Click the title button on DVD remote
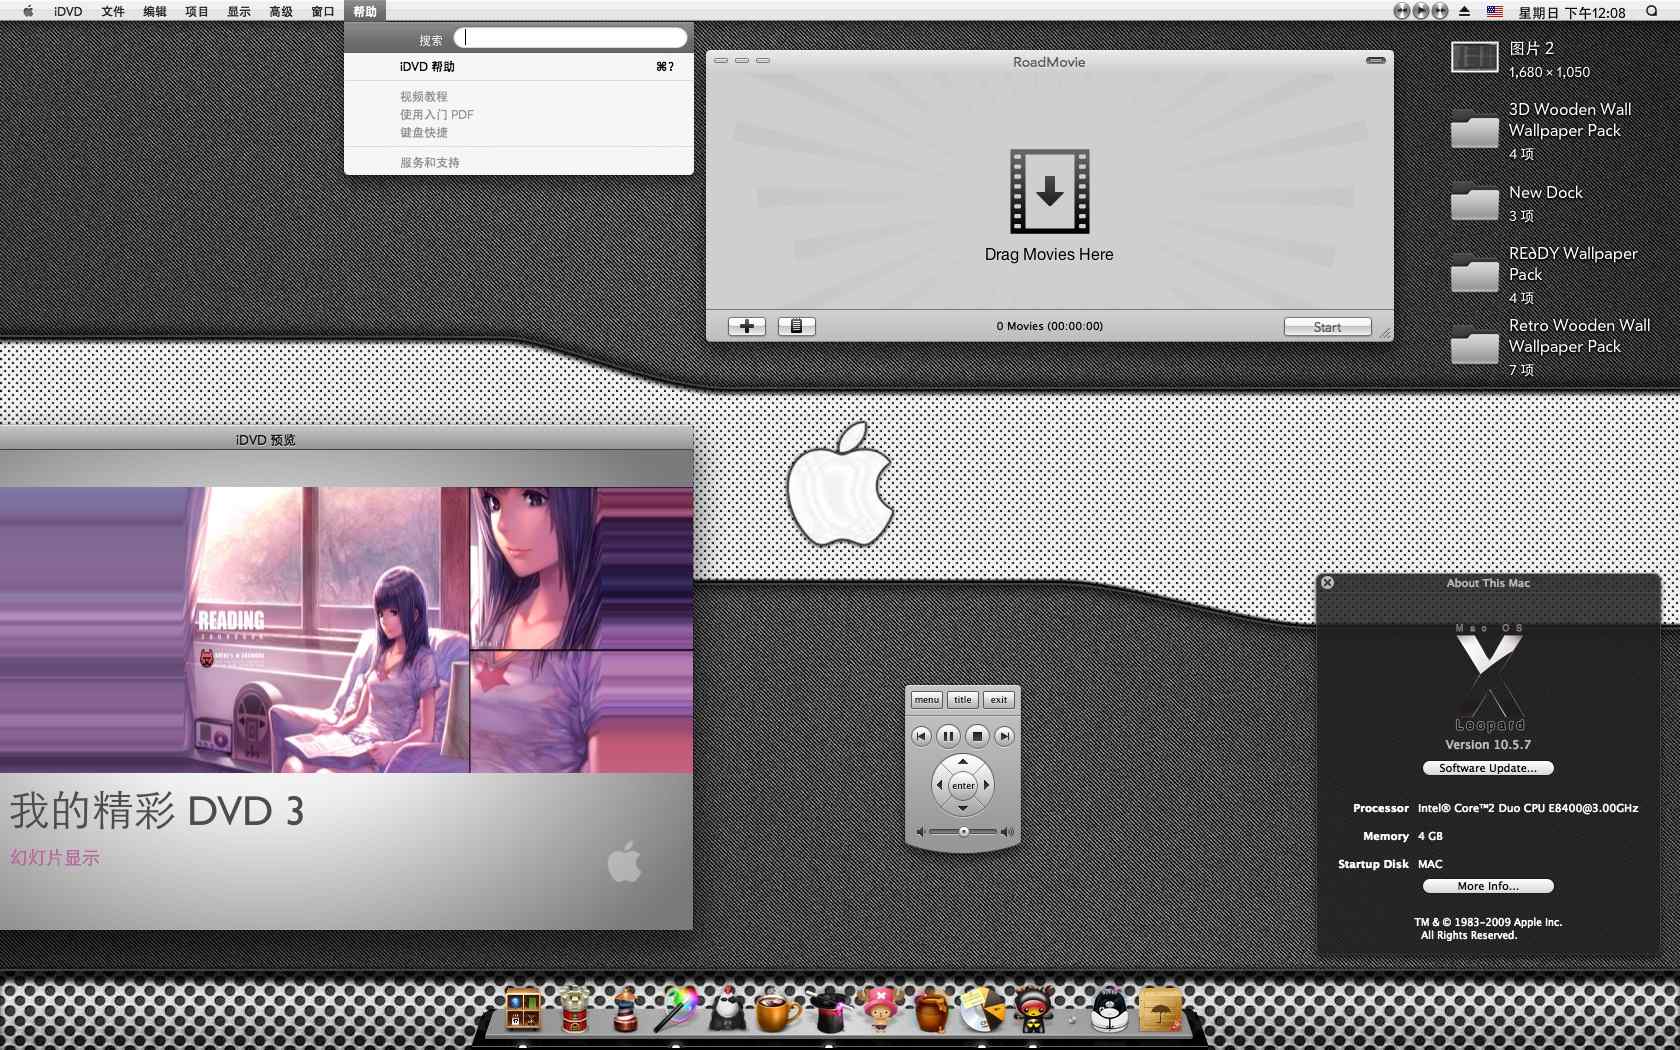1680x1050 pixels. 963,700
